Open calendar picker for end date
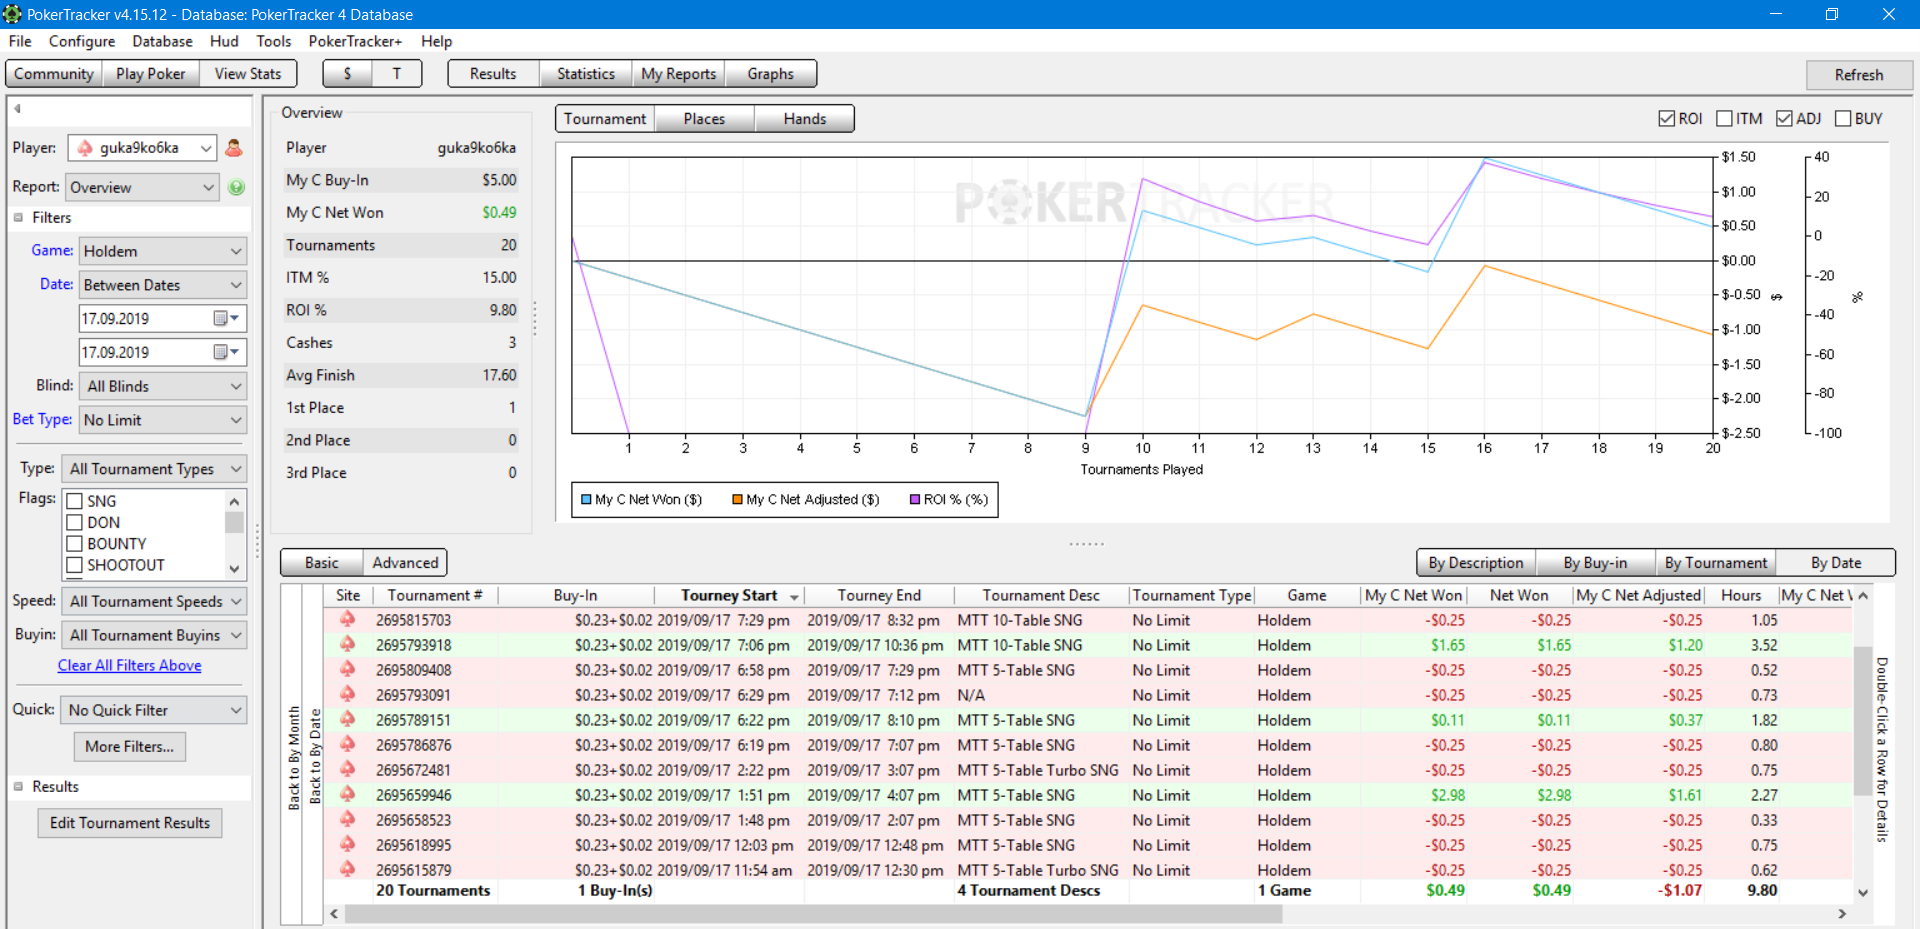1920x929 pixels. (x=227, y=352)
